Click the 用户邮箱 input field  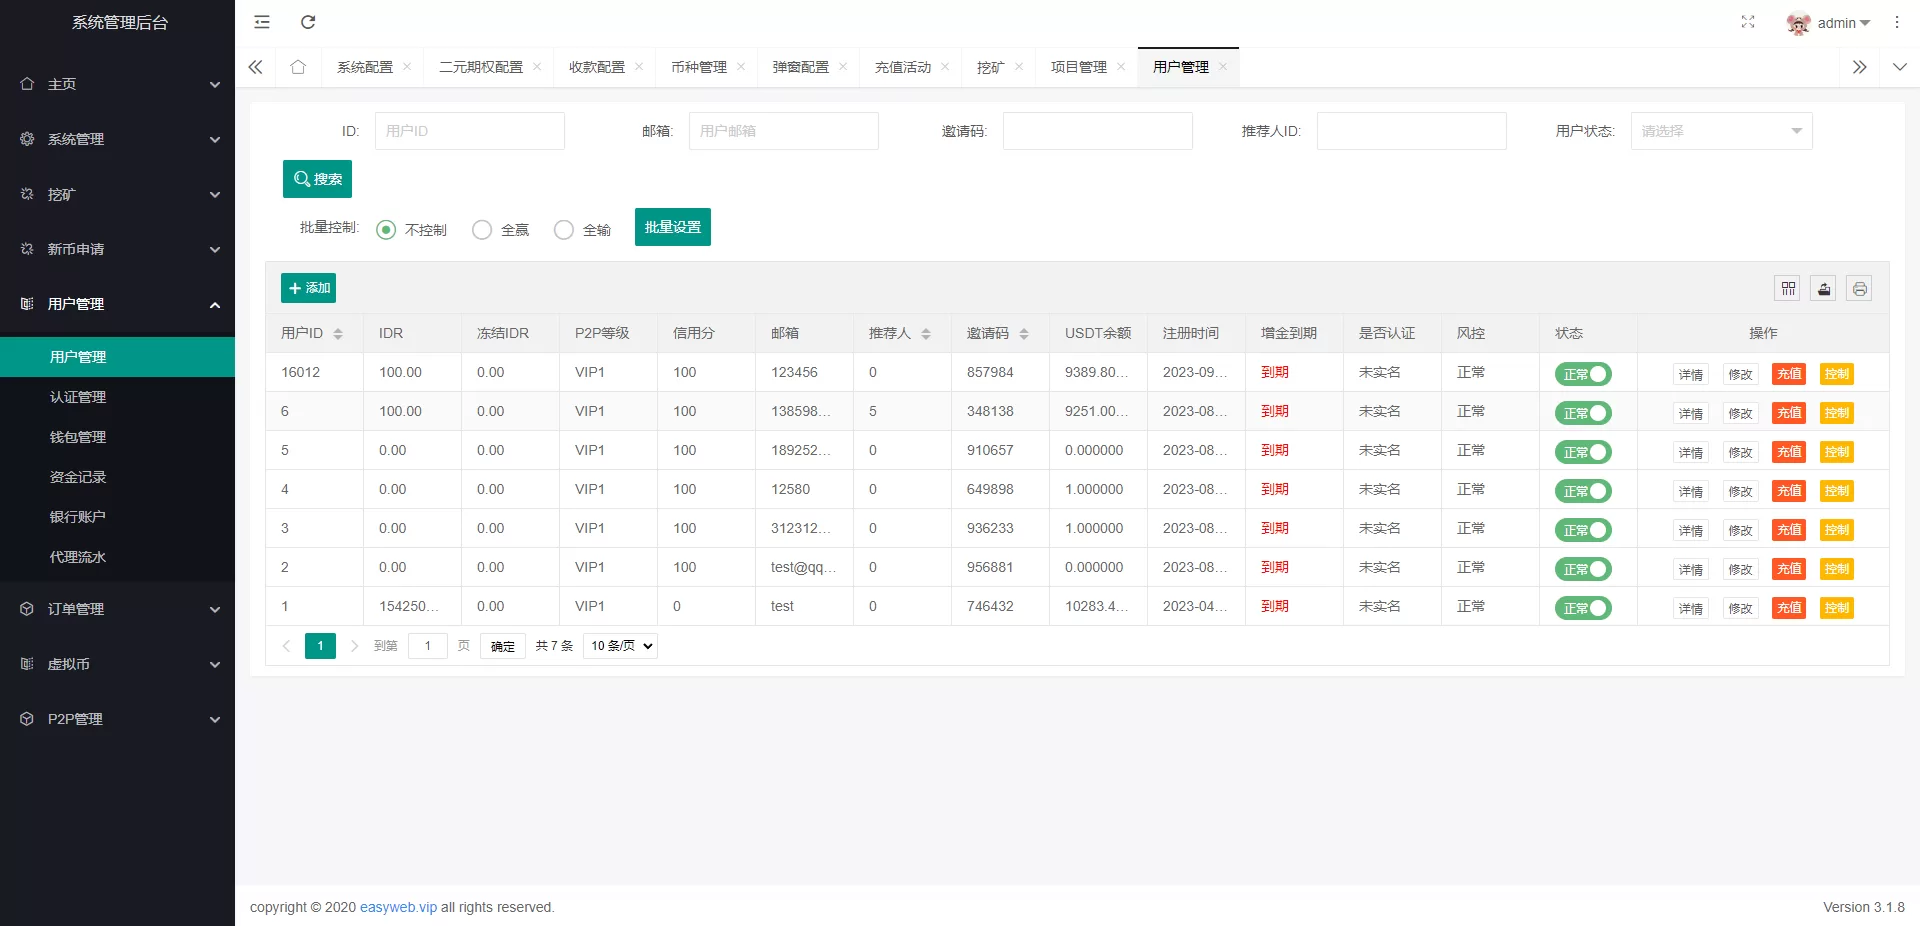coord(783,131)
